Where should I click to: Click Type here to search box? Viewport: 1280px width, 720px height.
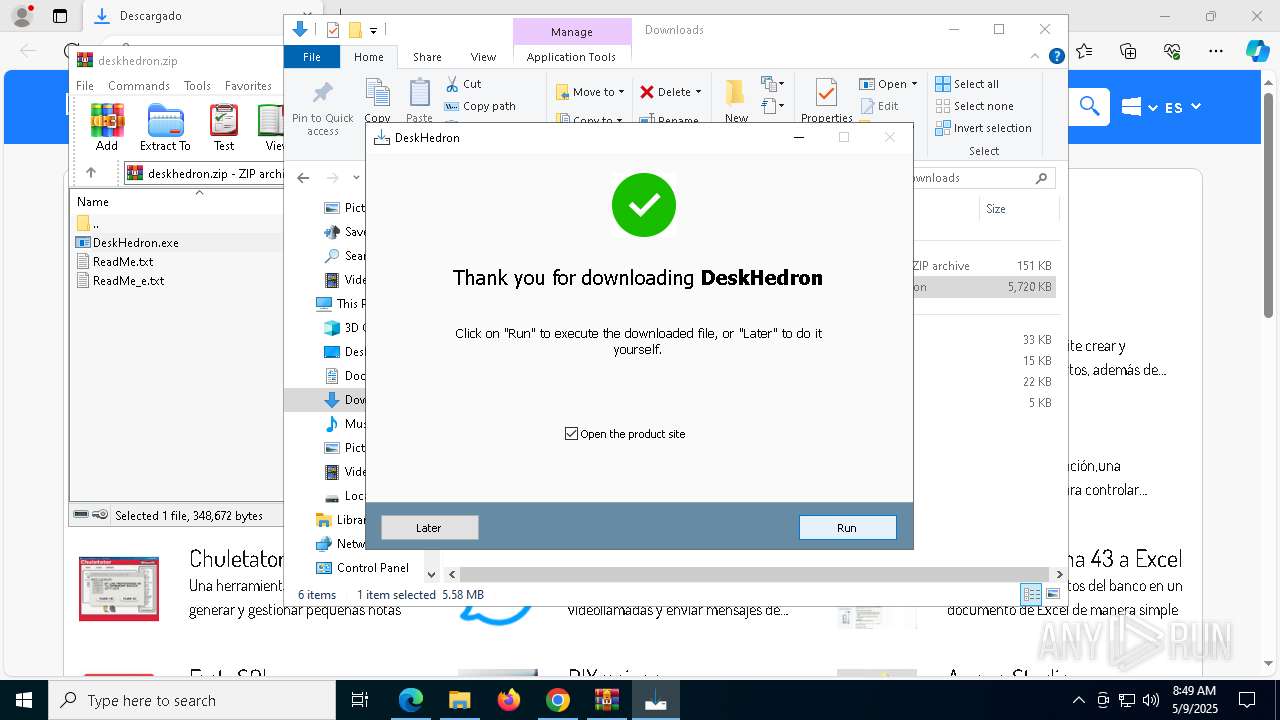coord(192,700)
